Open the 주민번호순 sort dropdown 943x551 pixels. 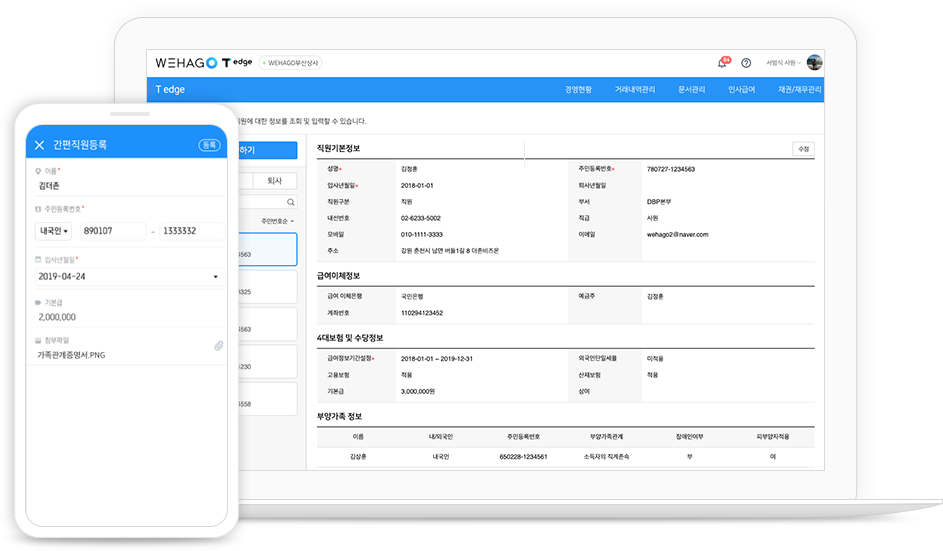coord(277,221)
